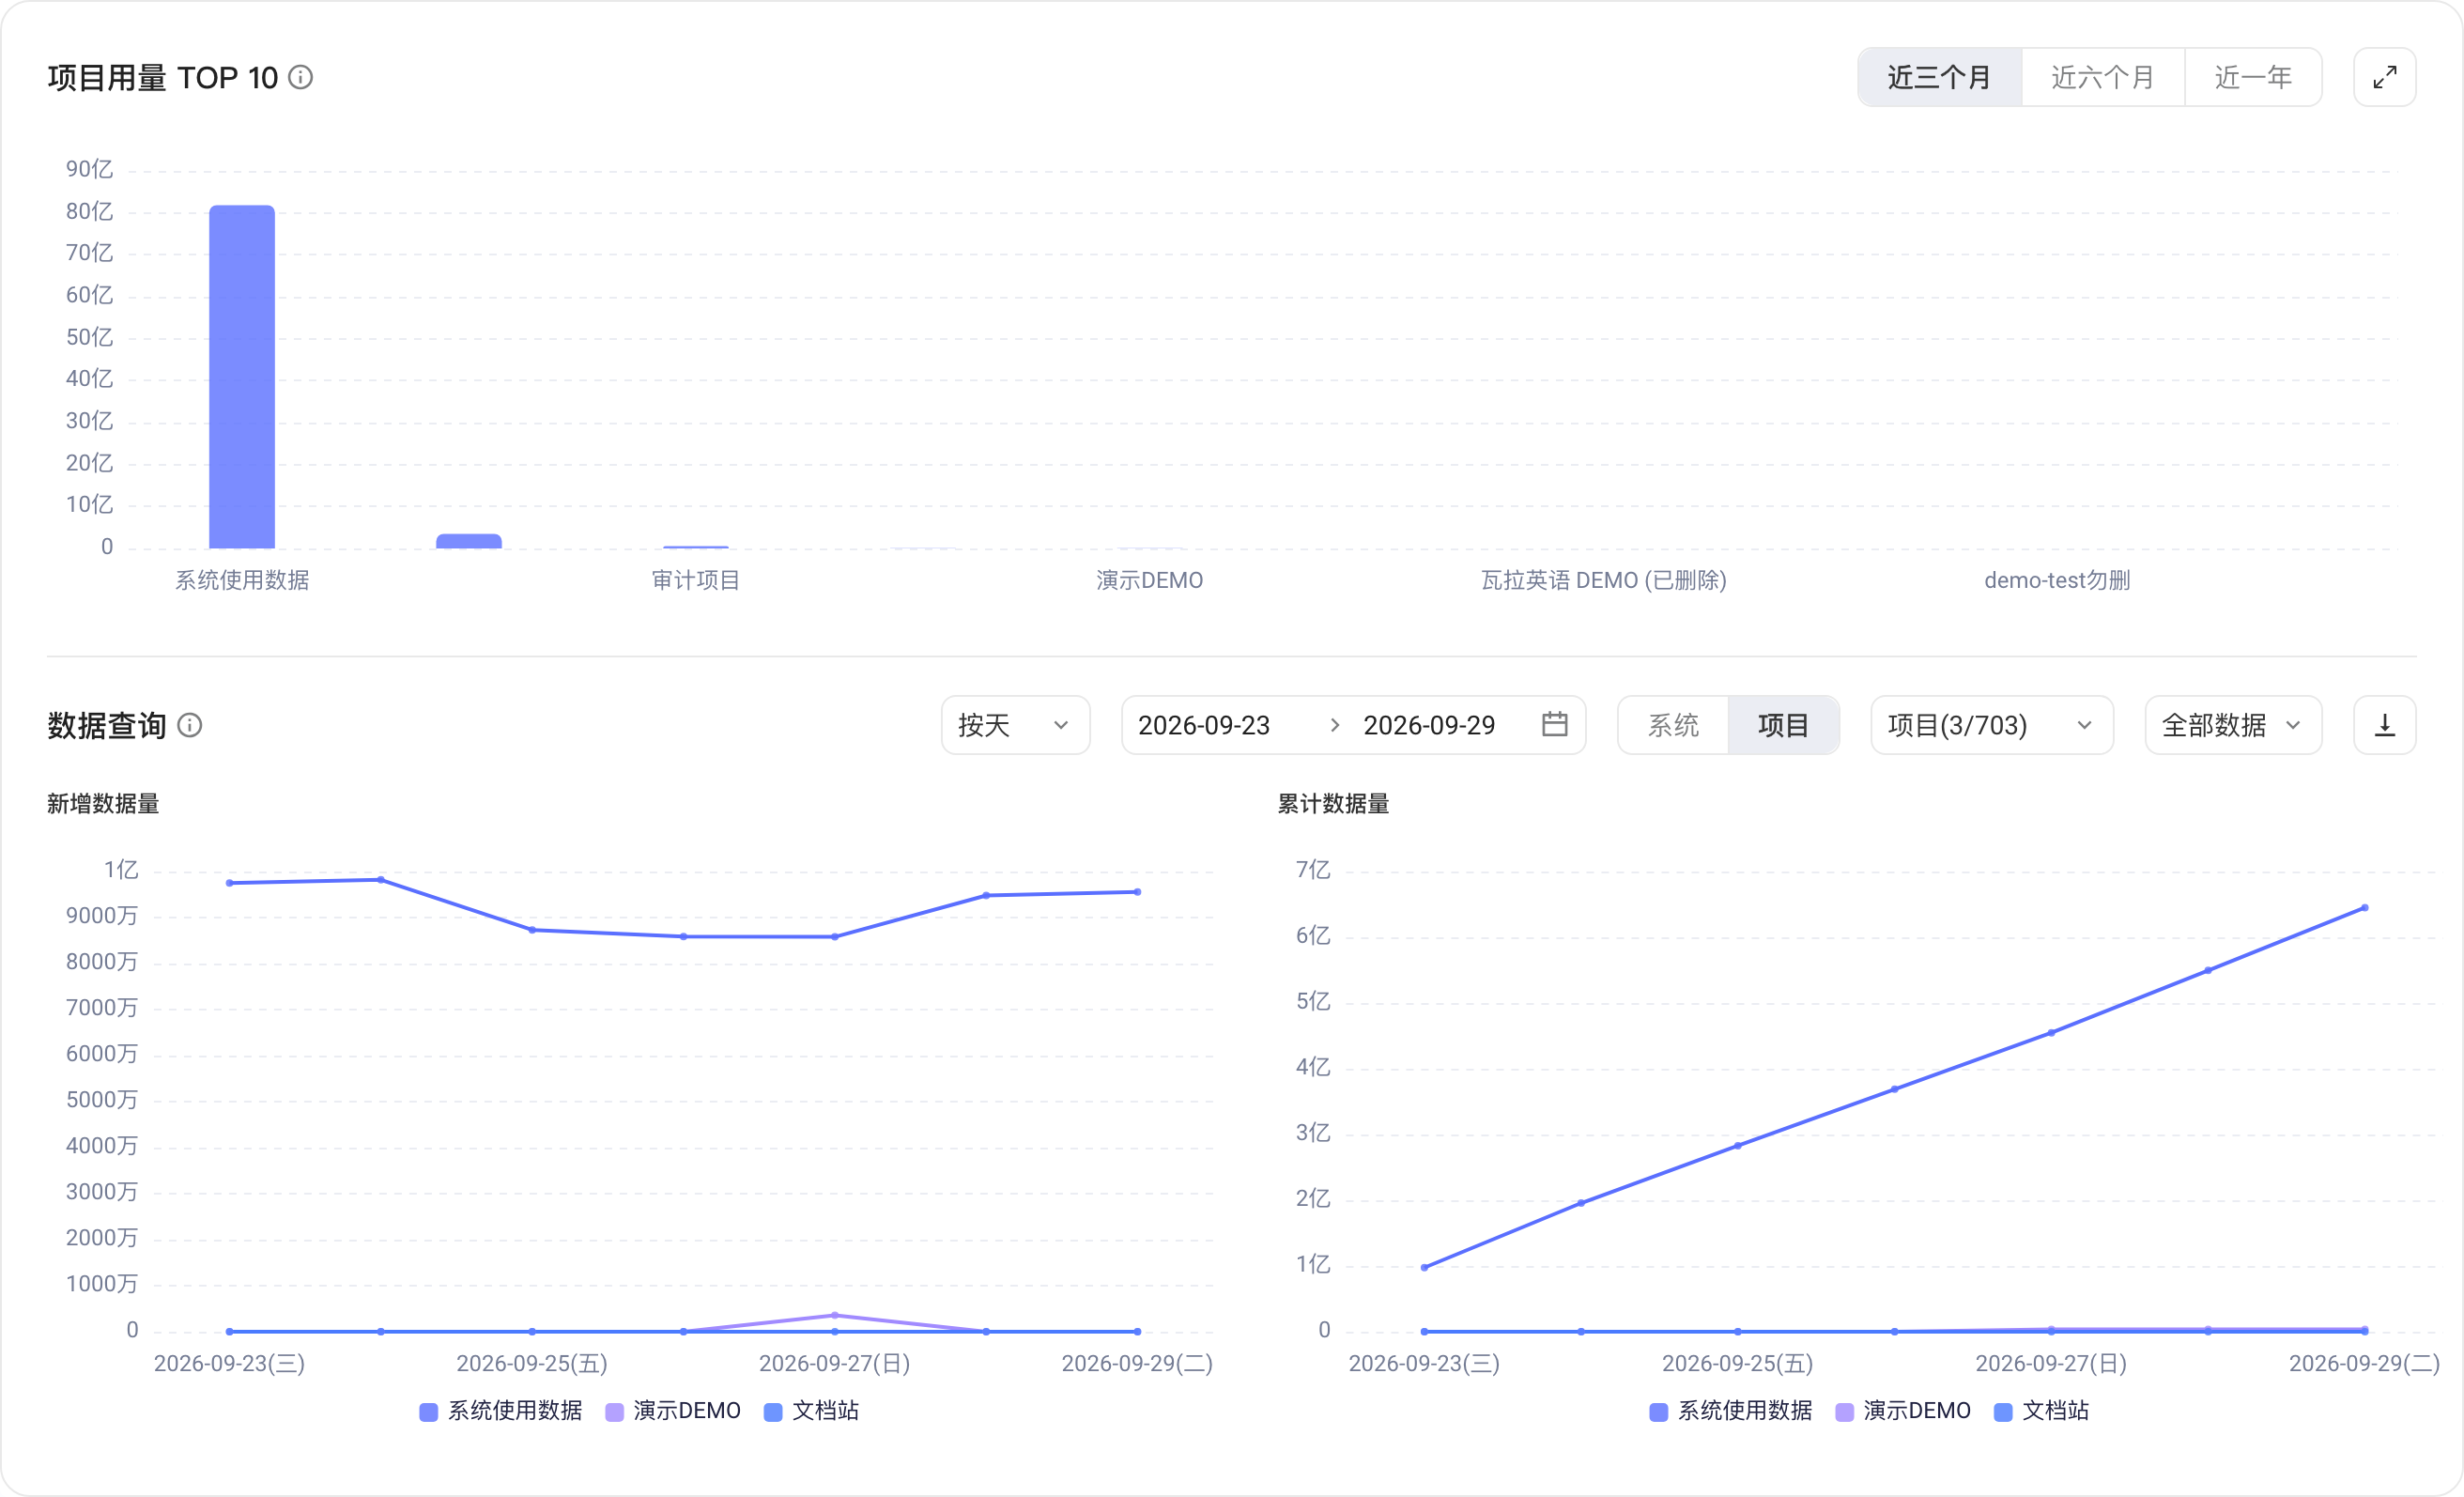Viewport: 2464px width, 1497px height.
Task: Toggle 演示DEMO legend in 新增数据量 chart
Action: [x=673, y=1411]
